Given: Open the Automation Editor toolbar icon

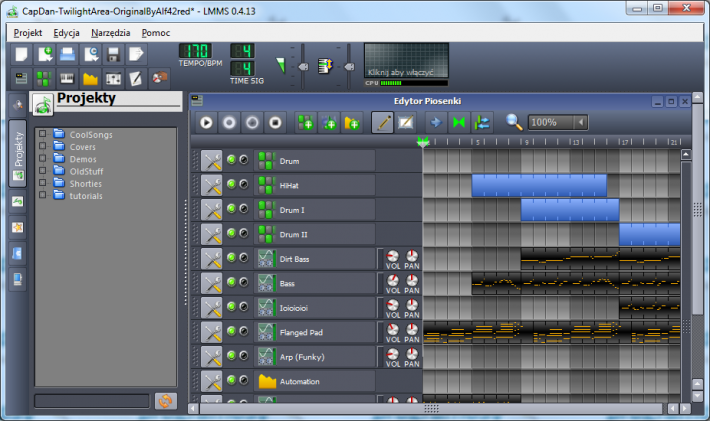Looking at the screenshot, I should [x=91, y=79].
